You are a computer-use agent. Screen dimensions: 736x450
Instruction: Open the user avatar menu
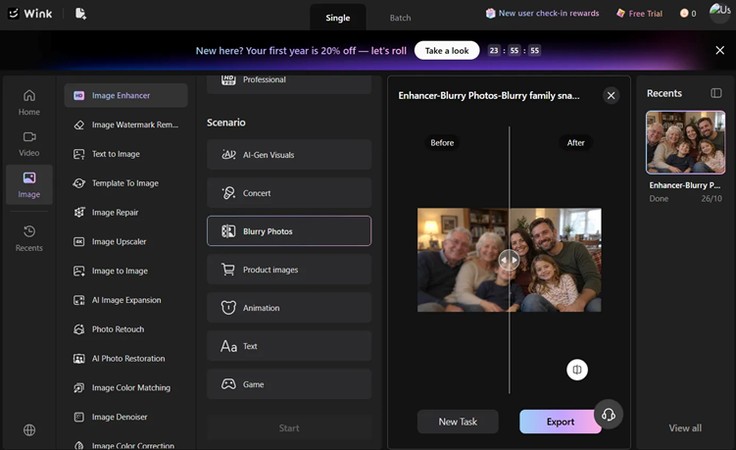pos(720,12)
